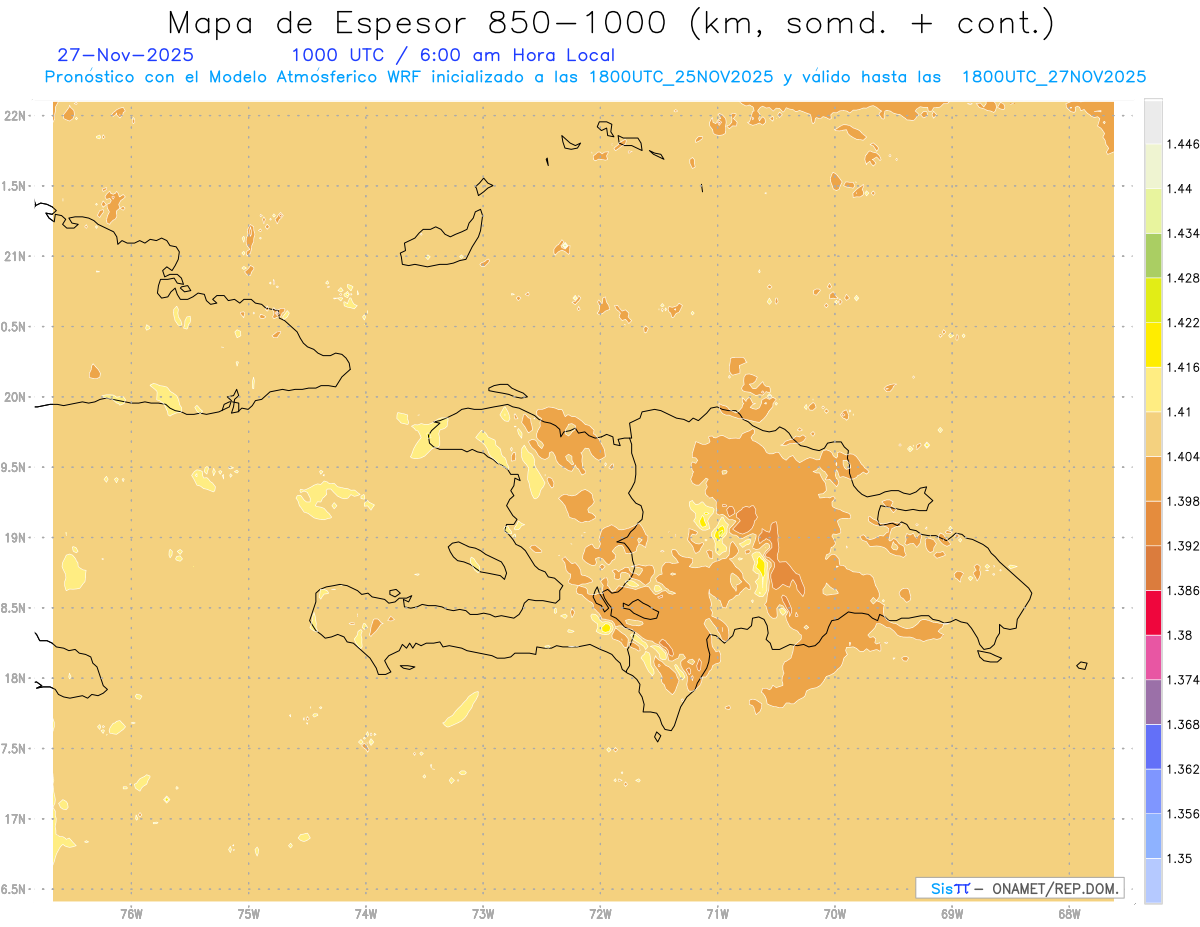Pick the pink swatch between 1.374 and 1.38
This screenshot has height=927, width=1200.
pyautogui.click(x=1153, y=656)
